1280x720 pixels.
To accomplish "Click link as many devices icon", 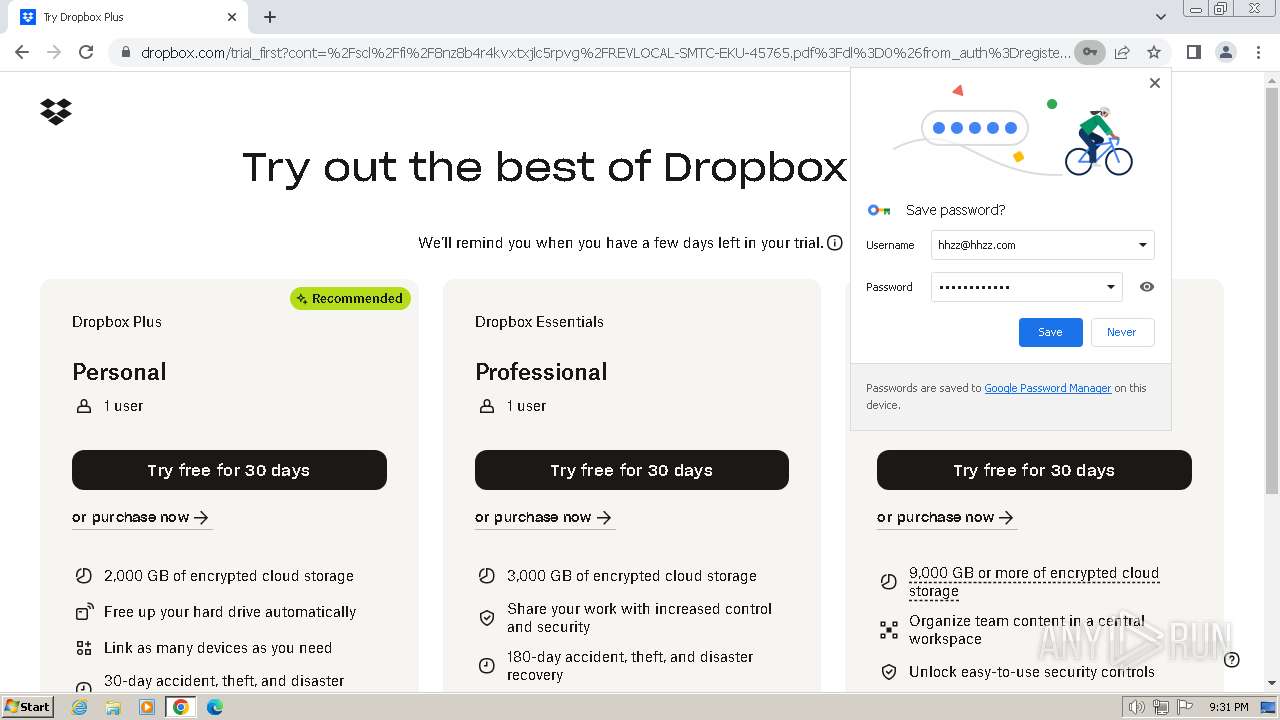I will pyautogui.click(x=84, y=648).
